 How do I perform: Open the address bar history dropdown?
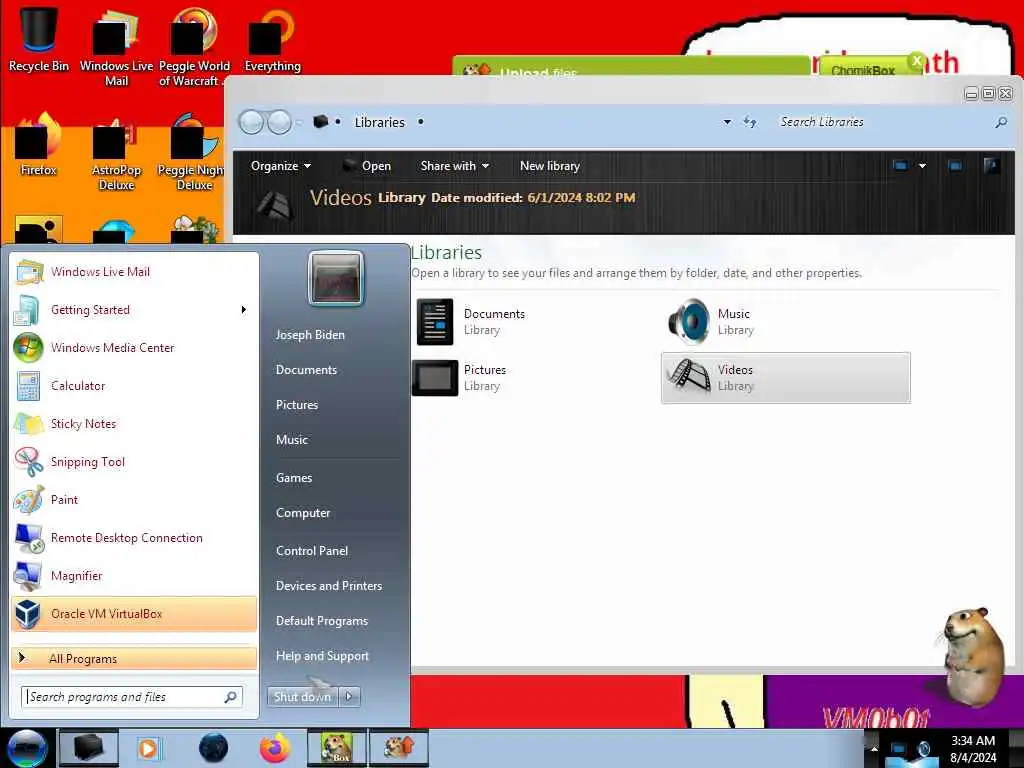(x=727, y=122)
